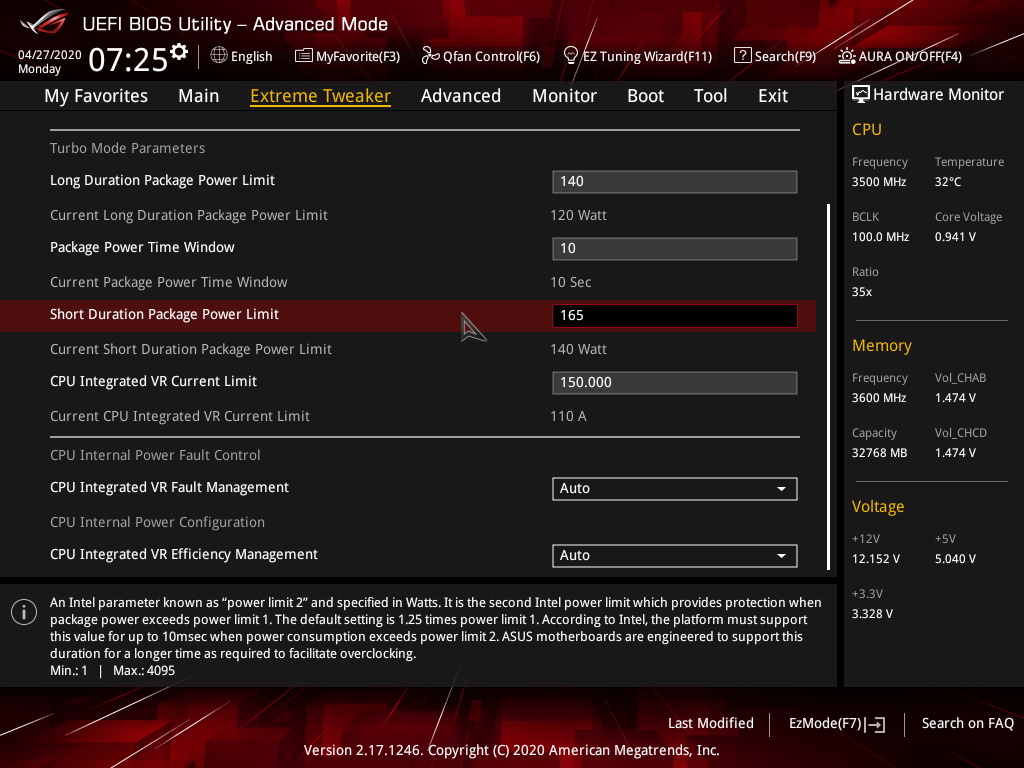Viewport: 1024px width, 768px height.
Task: Click the Qfan Control fan icon
Action: click(430, 56)
